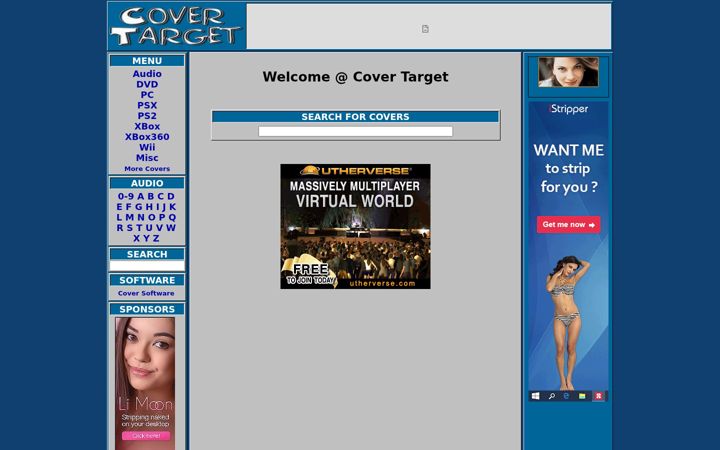This screenshot has width=720, height=450.
Task: Select audio letter A
Action: coord(141,197)
